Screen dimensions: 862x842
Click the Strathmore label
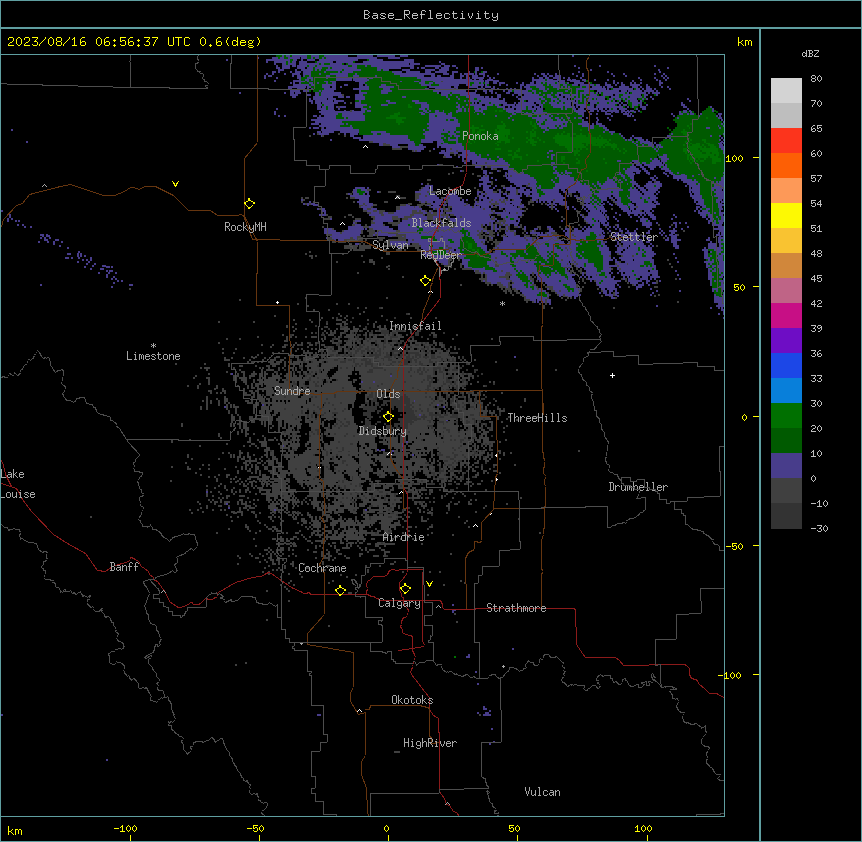click(516, 608)
